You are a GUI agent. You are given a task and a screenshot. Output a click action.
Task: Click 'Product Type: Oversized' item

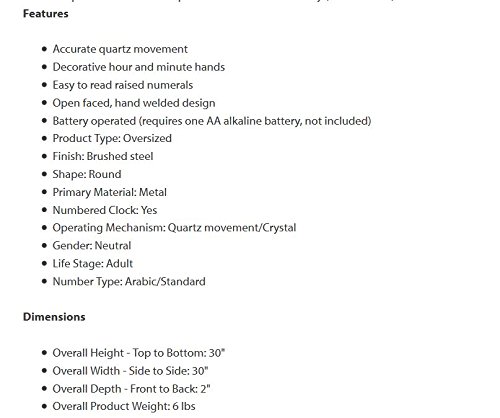tap(112, 138)
